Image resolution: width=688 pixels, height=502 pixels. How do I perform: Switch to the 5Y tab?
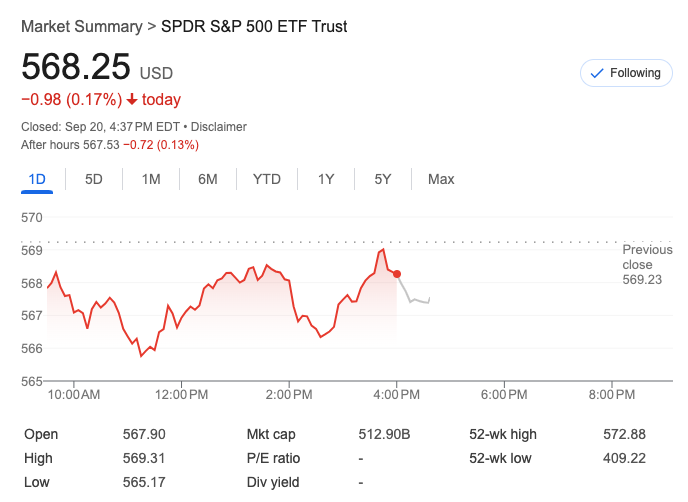pyautogui.click(x=383, y=179)
